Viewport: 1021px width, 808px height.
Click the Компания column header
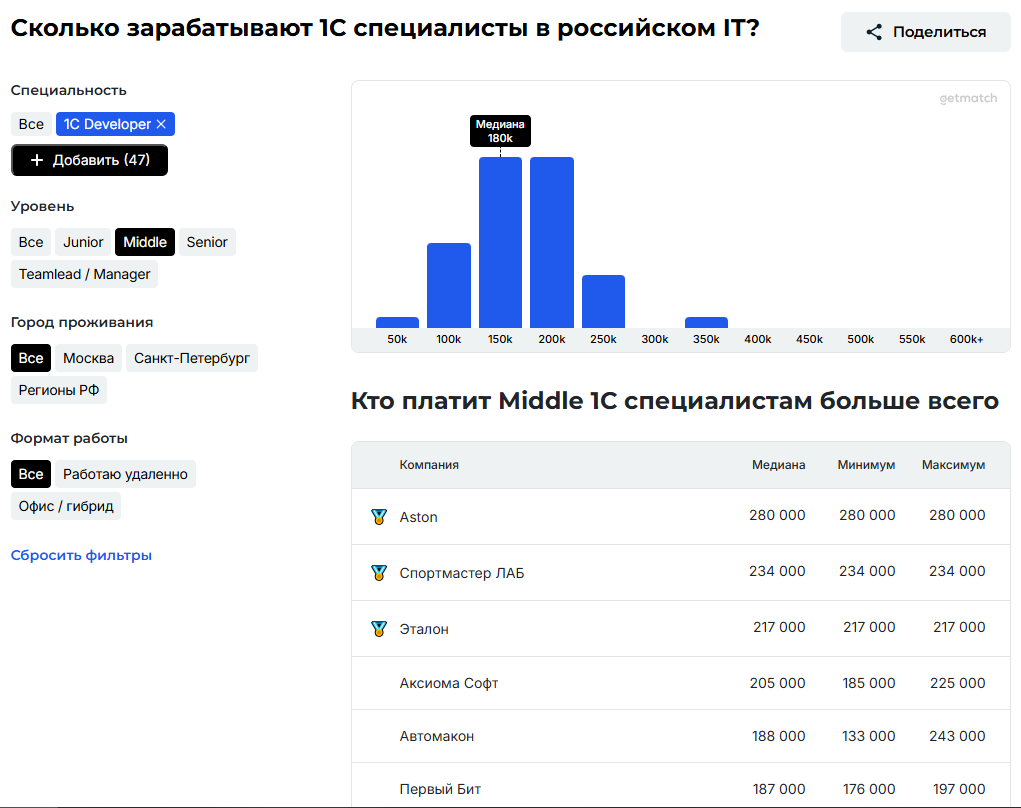click(x=429, y=465)
